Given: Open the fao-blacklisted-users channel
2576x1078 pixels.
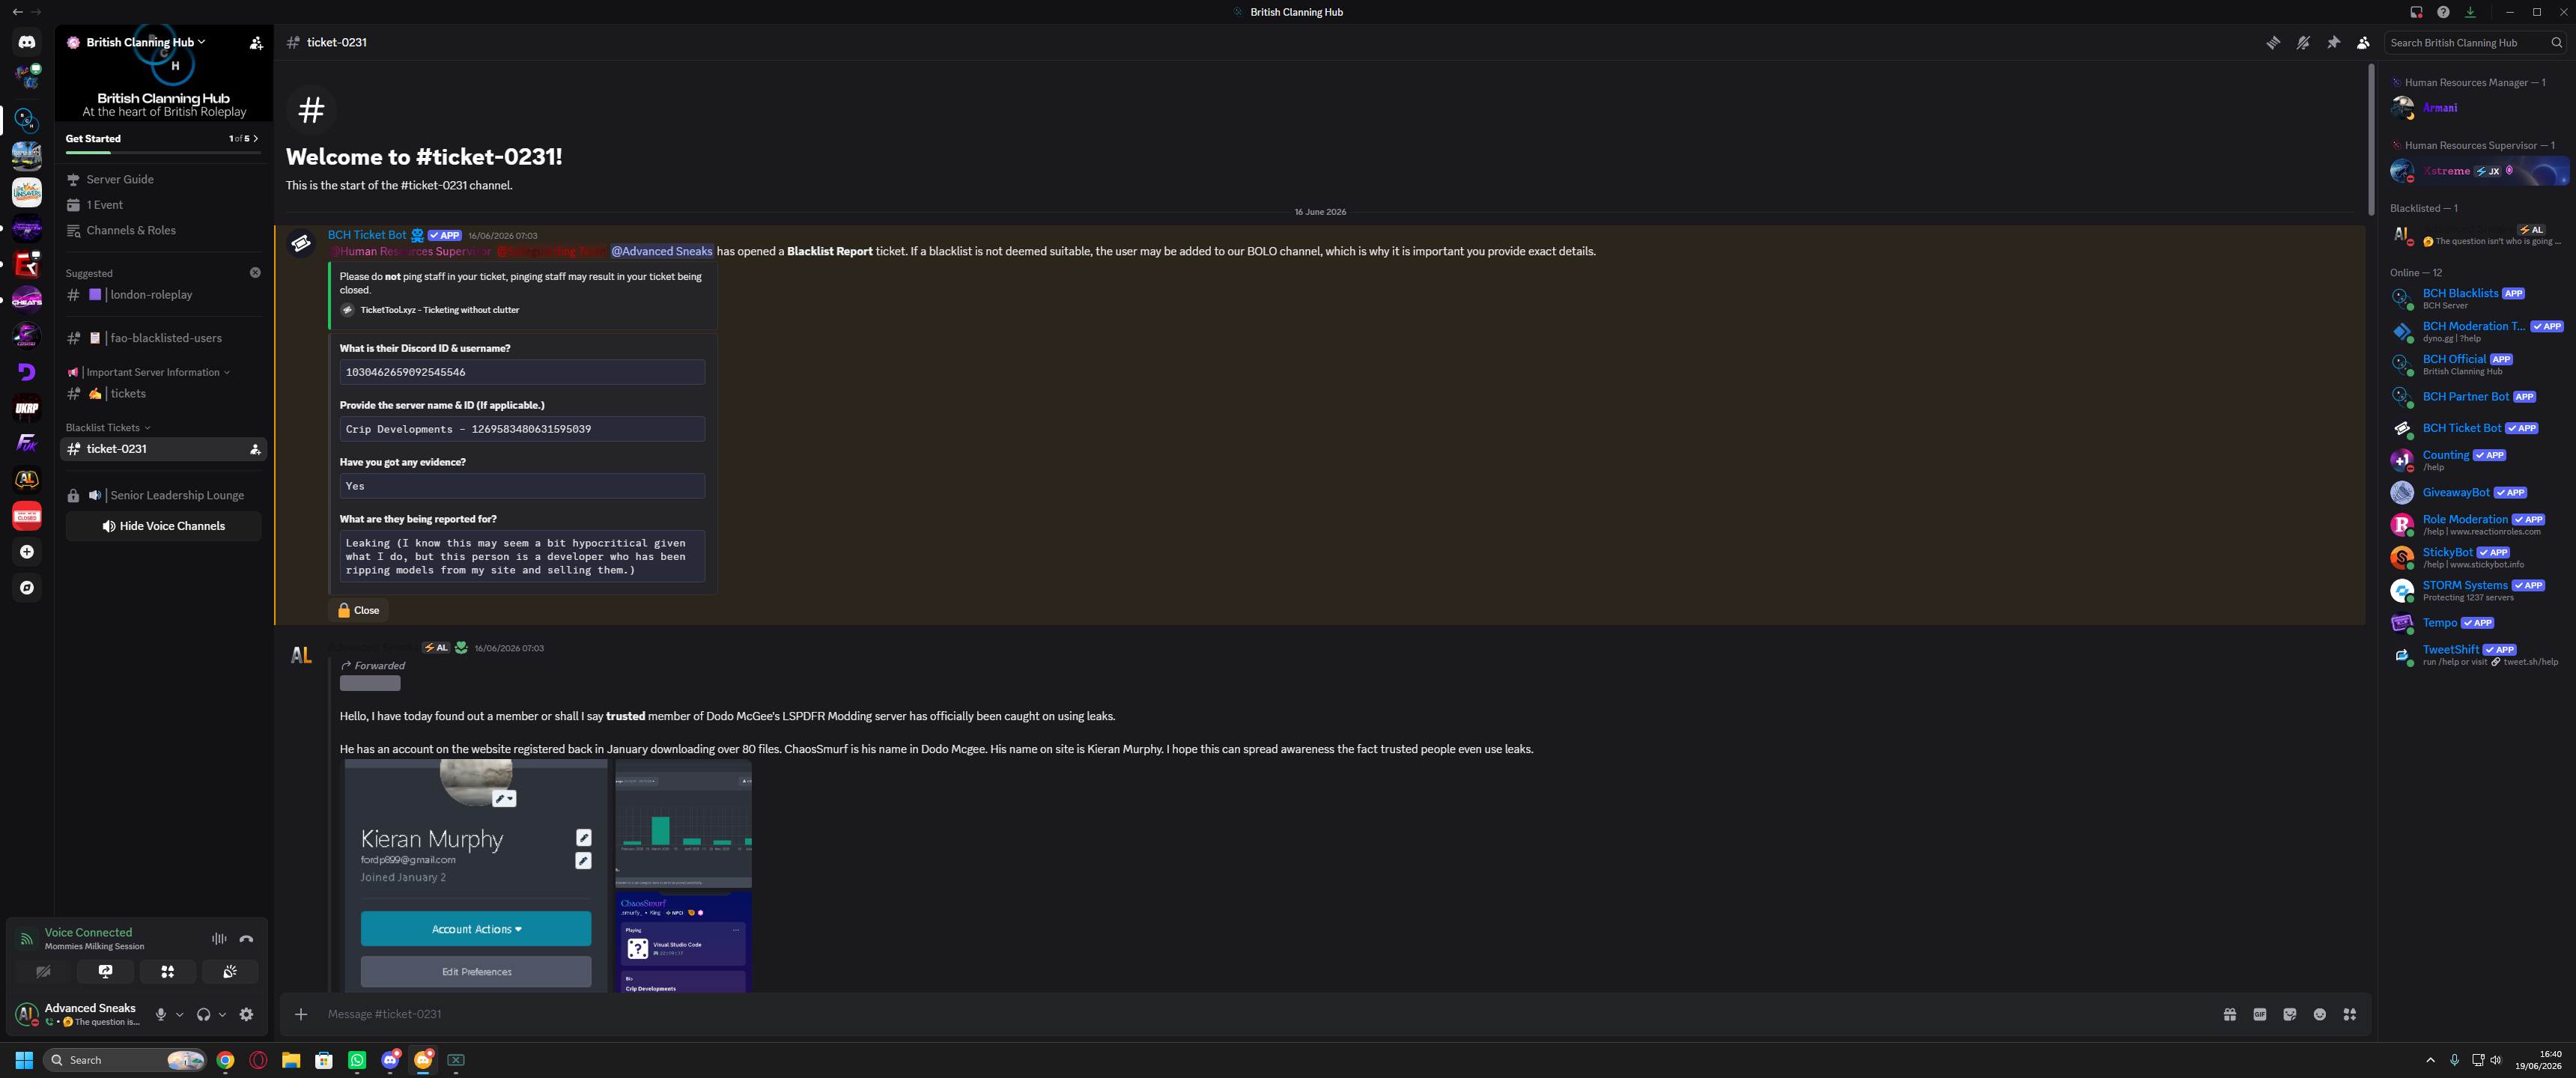Looking at the screenshot, I should [x=163, y=339].
